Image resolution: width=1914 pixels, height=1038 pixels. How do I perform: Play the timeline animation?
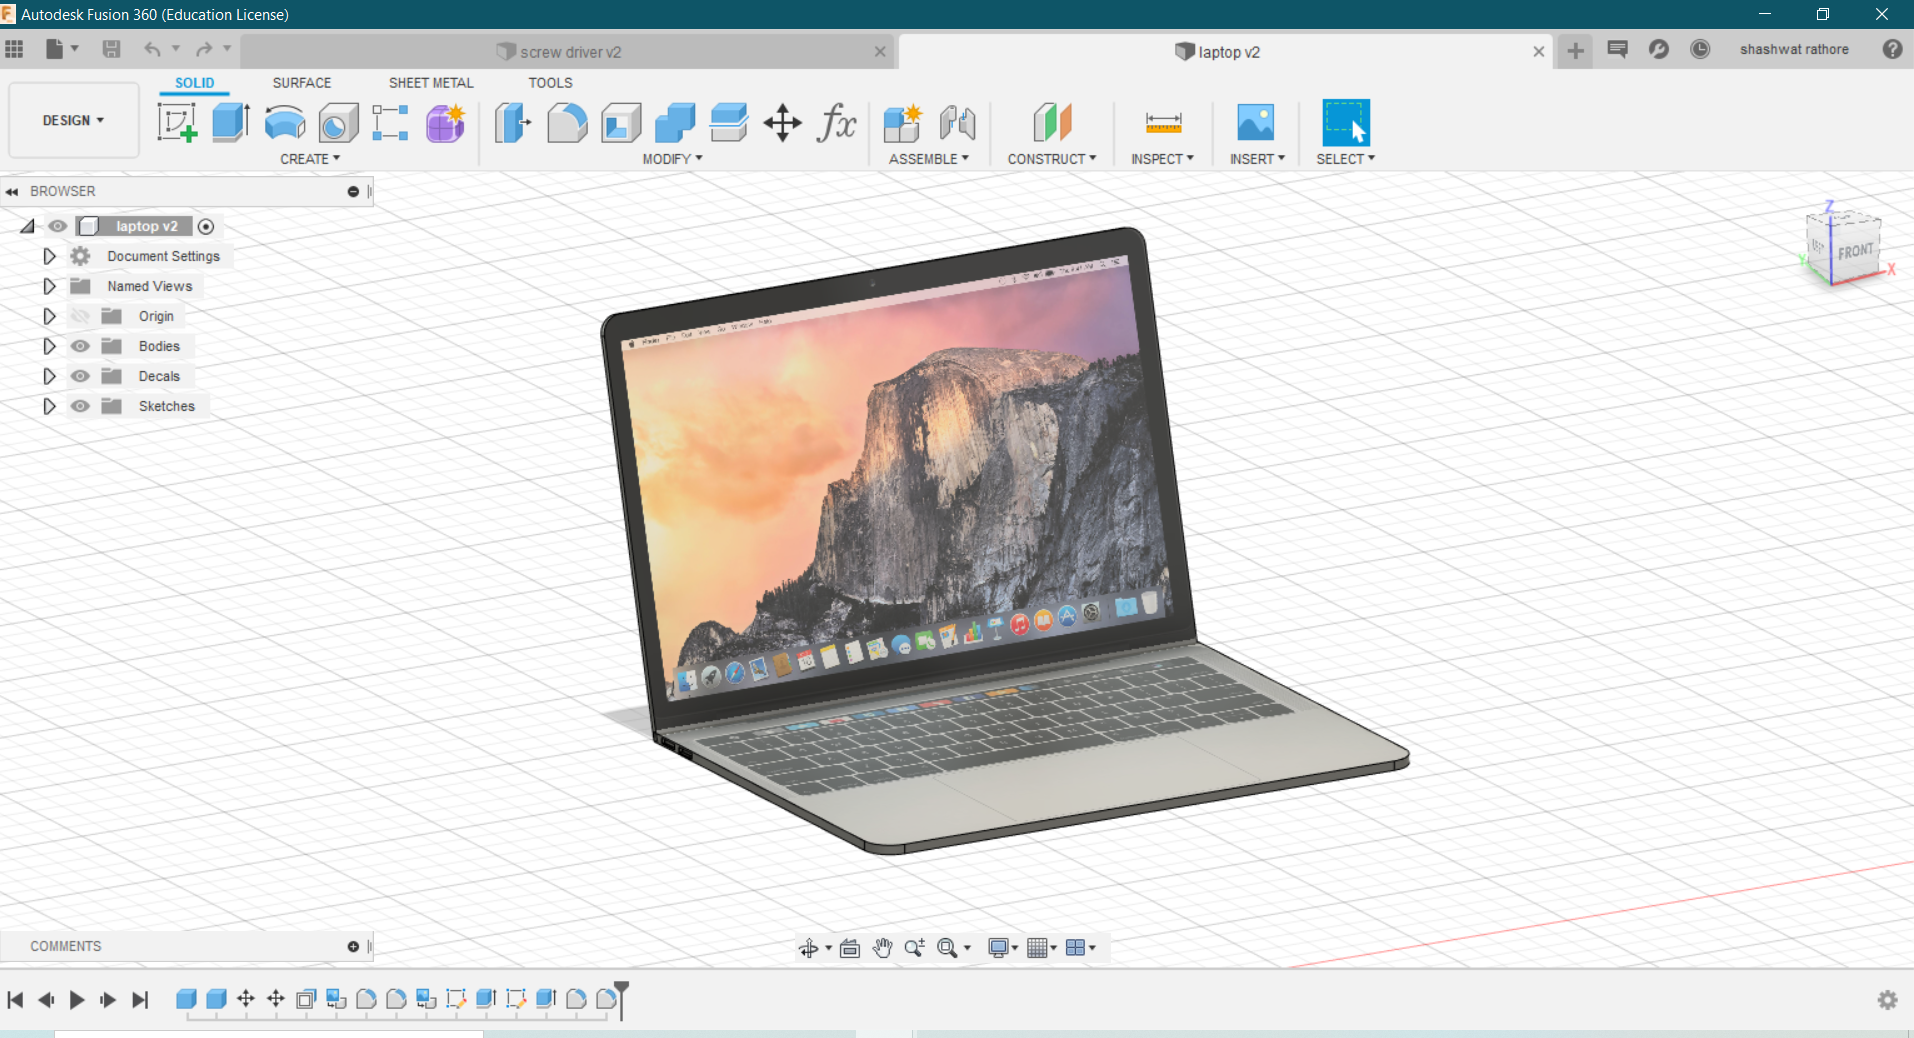coord(77,999)
